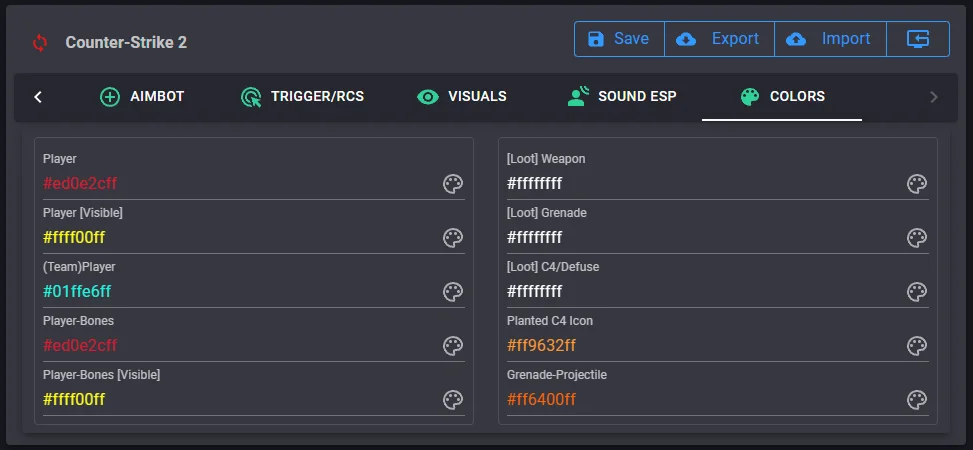Screen dimensions: 973x450
Task: Switch to the AIMBOT tab
Action: click(x=142, y=97)
